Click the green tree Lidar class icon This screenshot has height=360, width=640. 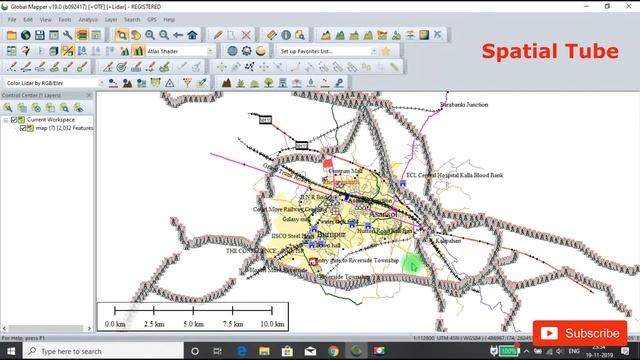[268, 83]
